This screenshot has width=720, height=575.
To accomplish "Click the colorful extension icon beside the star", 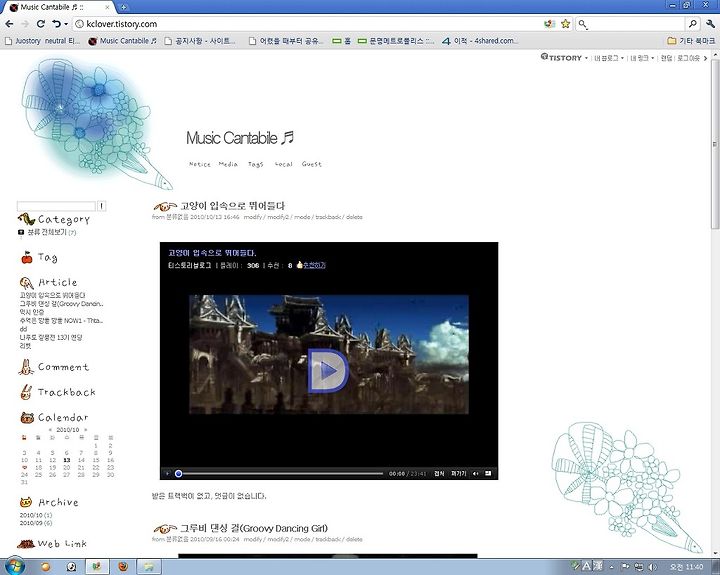I will (x=550, y=24).
